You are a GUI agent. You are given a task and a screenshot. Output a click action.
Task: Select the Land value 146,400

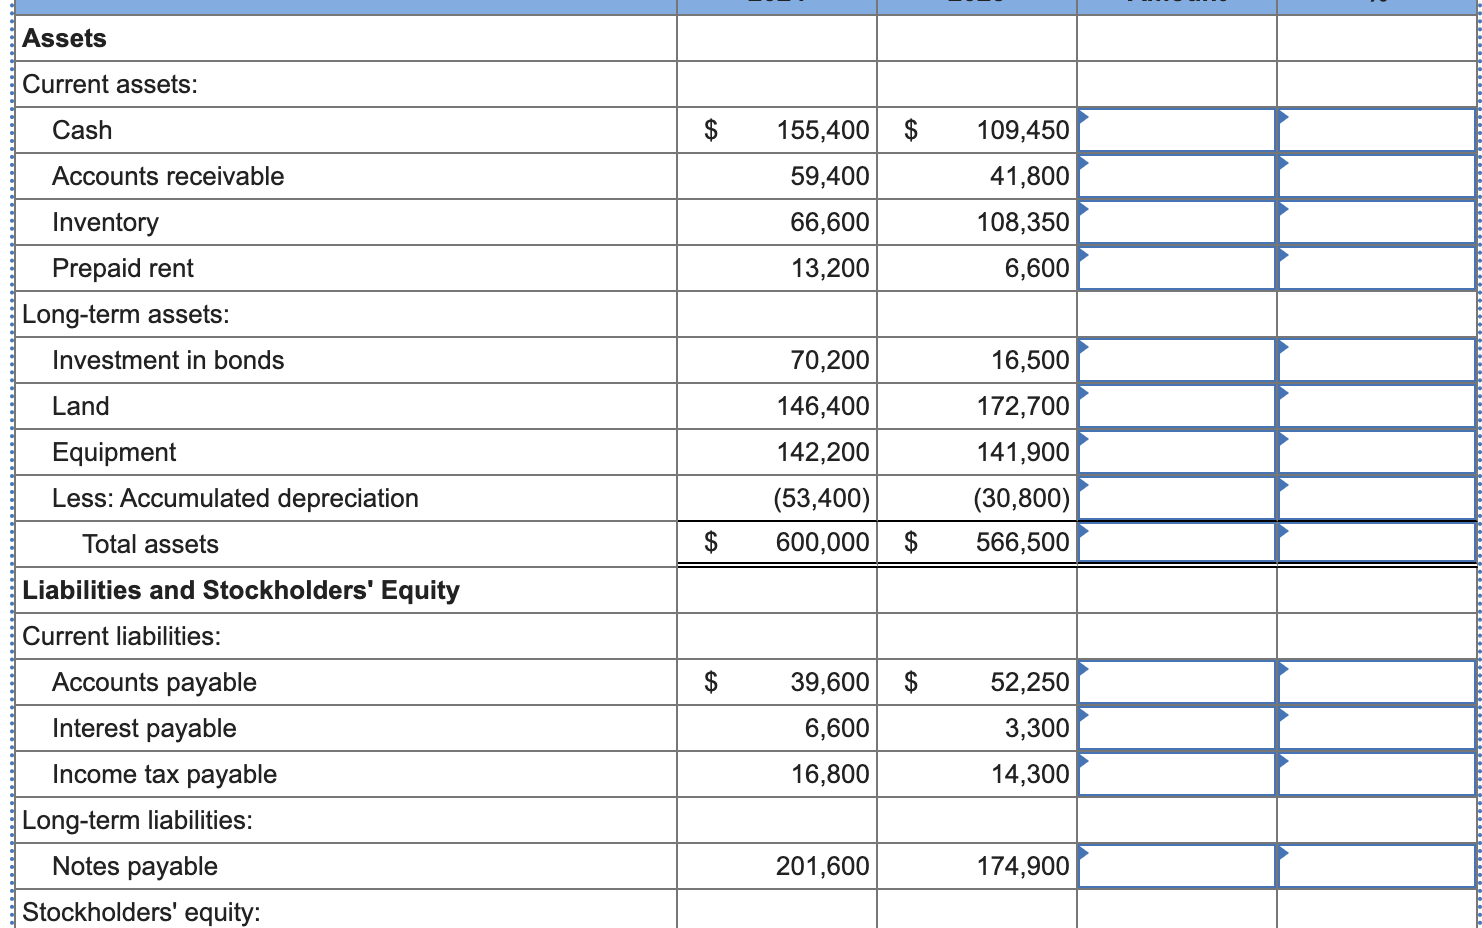[823, 406]
